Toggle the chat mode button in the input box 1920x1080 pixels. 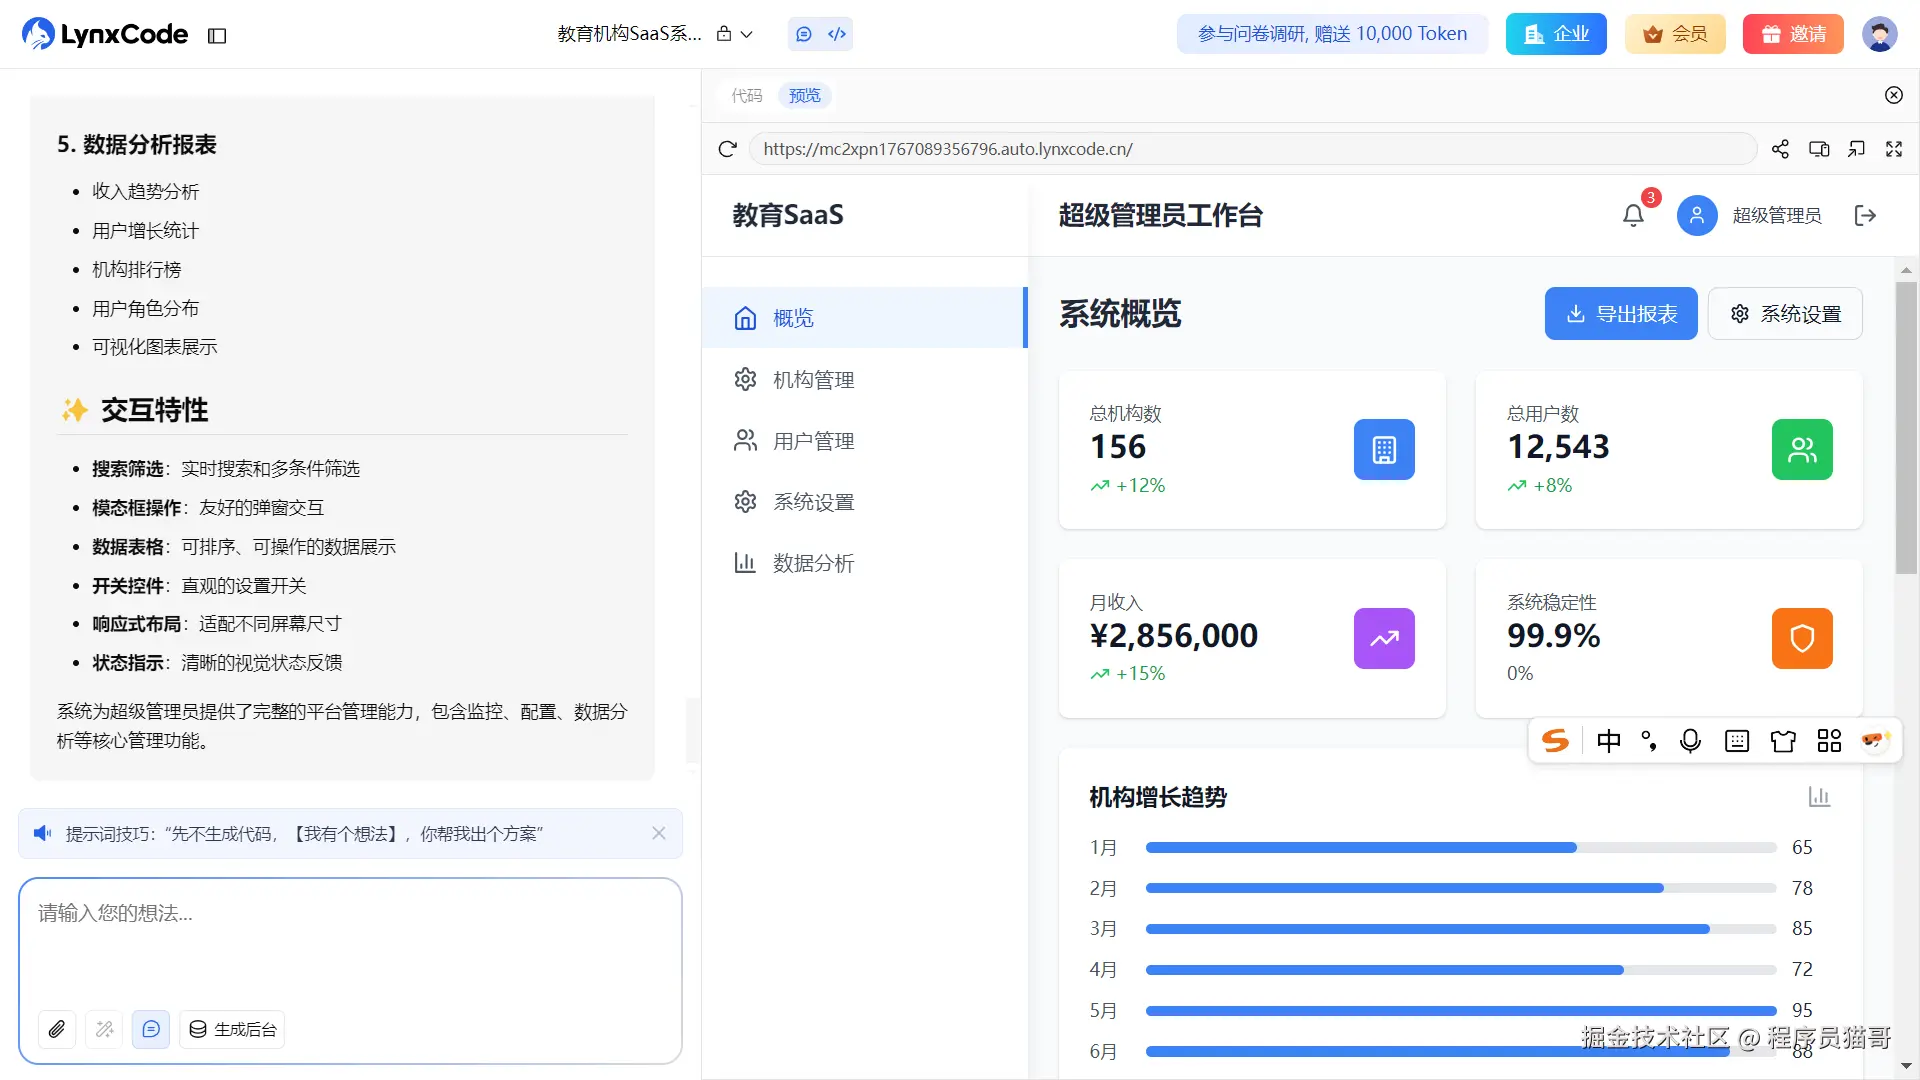click(x=151, y=1029)
